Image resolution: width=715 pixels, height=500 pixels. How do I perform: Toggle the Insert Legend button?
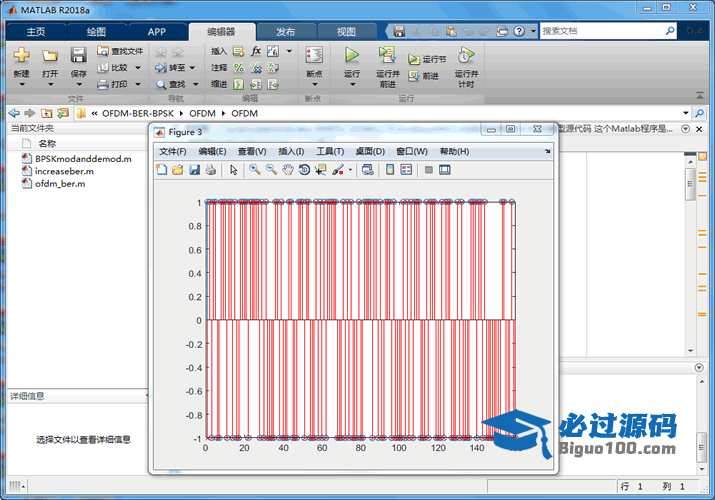click(406, 170)
